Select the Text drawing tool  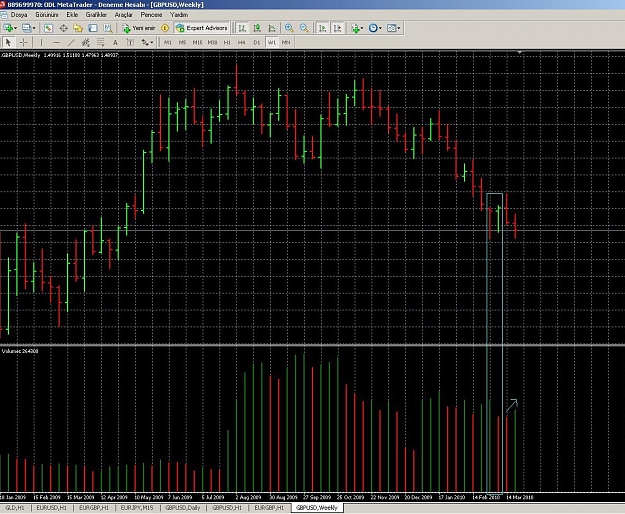coord(115,42)
